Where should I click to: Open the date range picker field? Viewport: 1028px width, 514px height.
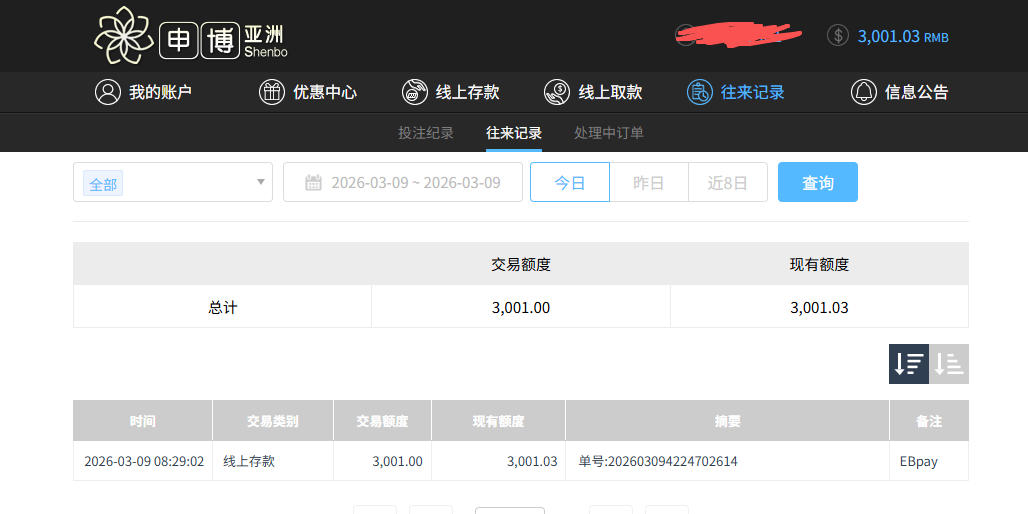coord(415,182)
